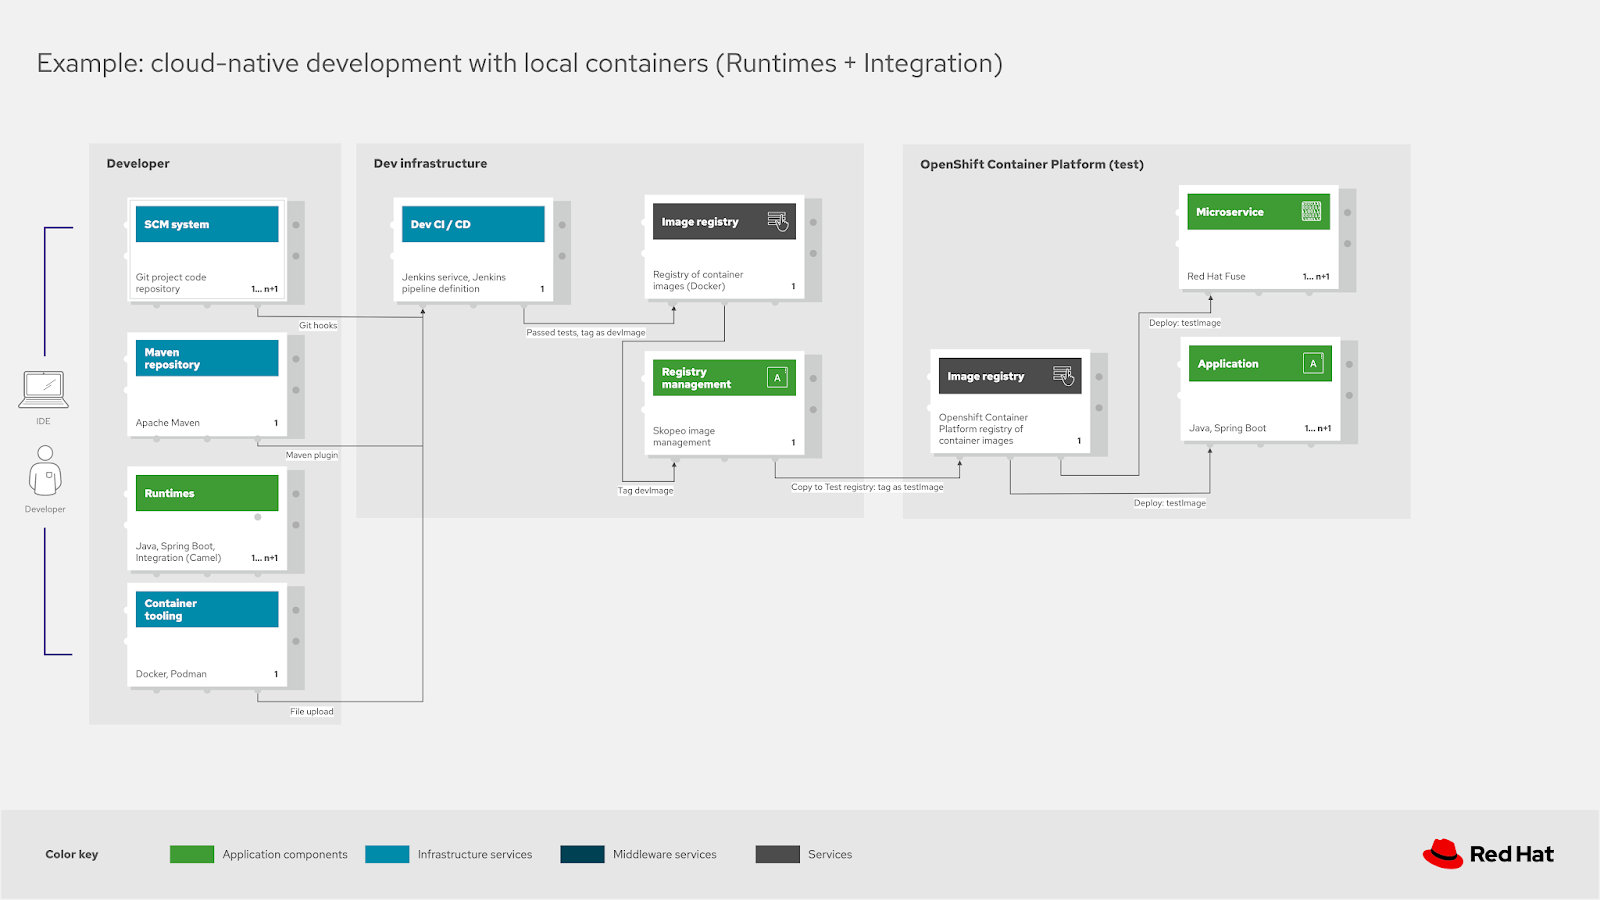This screenshot has height=900, width=1600.
Task: Click the 'Red Hat' wordmark text
Action: pyautogui.click(x=1512, y=854)
